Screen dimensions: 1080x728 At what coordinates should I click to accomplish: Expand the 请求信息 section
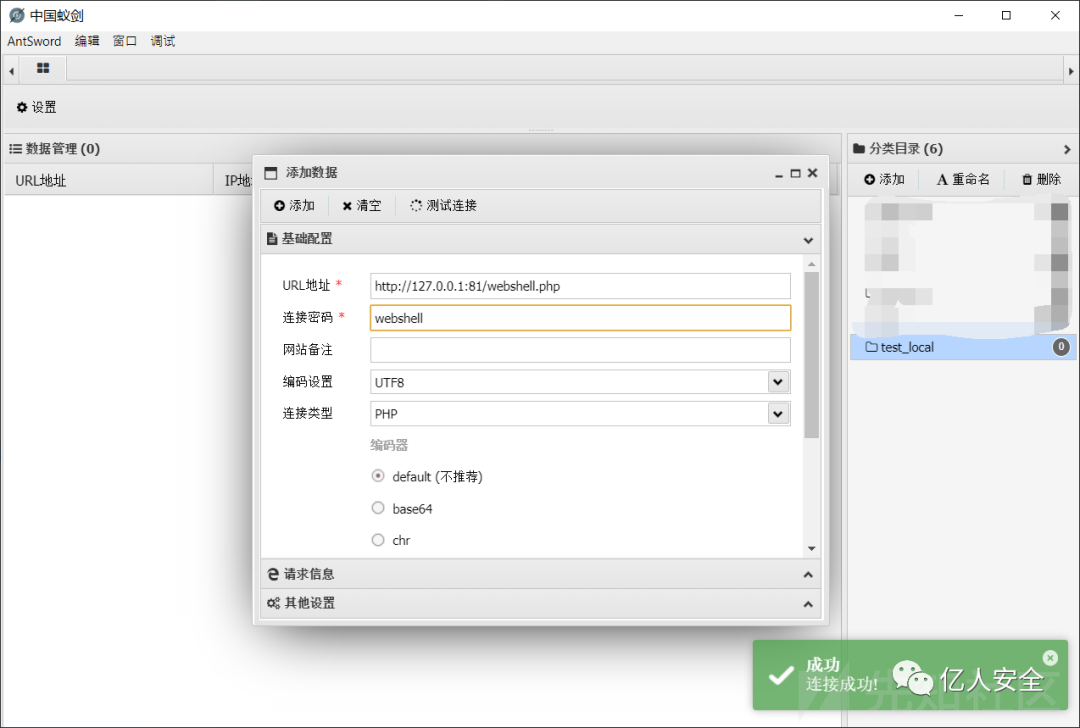click(x=808, y=574)
